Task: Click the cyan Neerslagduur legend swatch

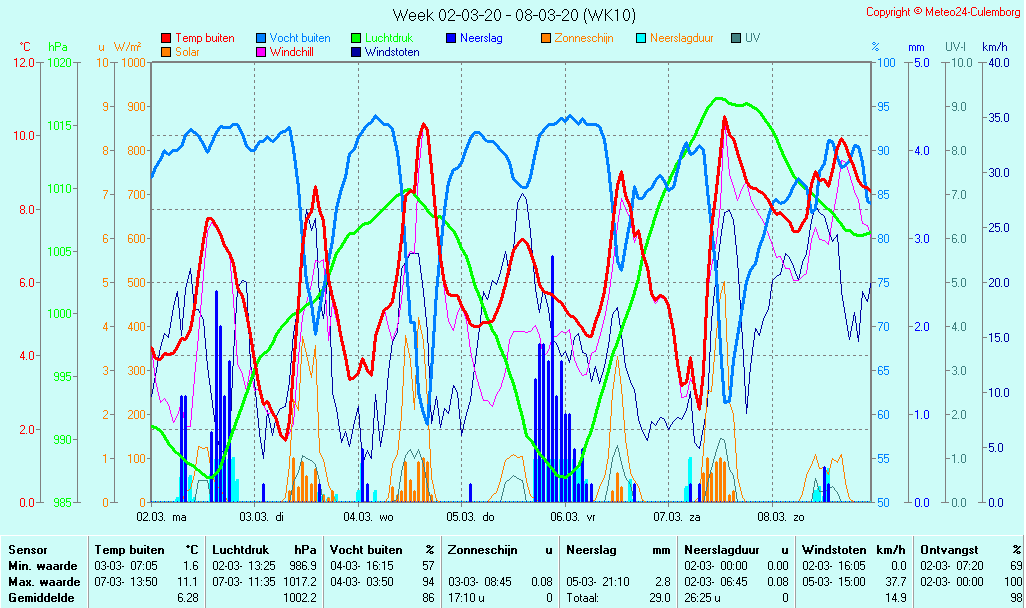Action: 641,38
